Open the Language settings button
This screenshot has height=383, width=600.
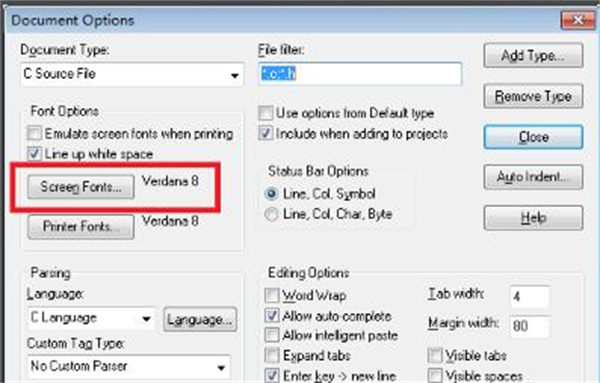(x=200, y=319)
